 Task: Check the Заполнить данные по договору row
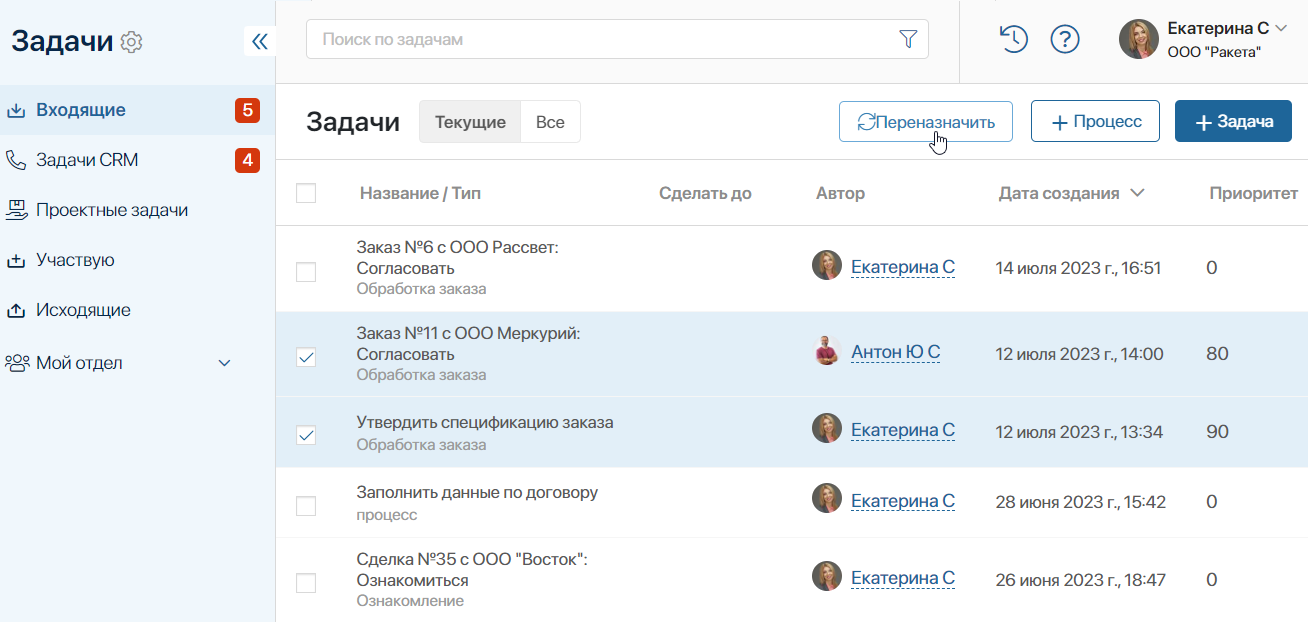pyautogui.click(x=306, y=506)
